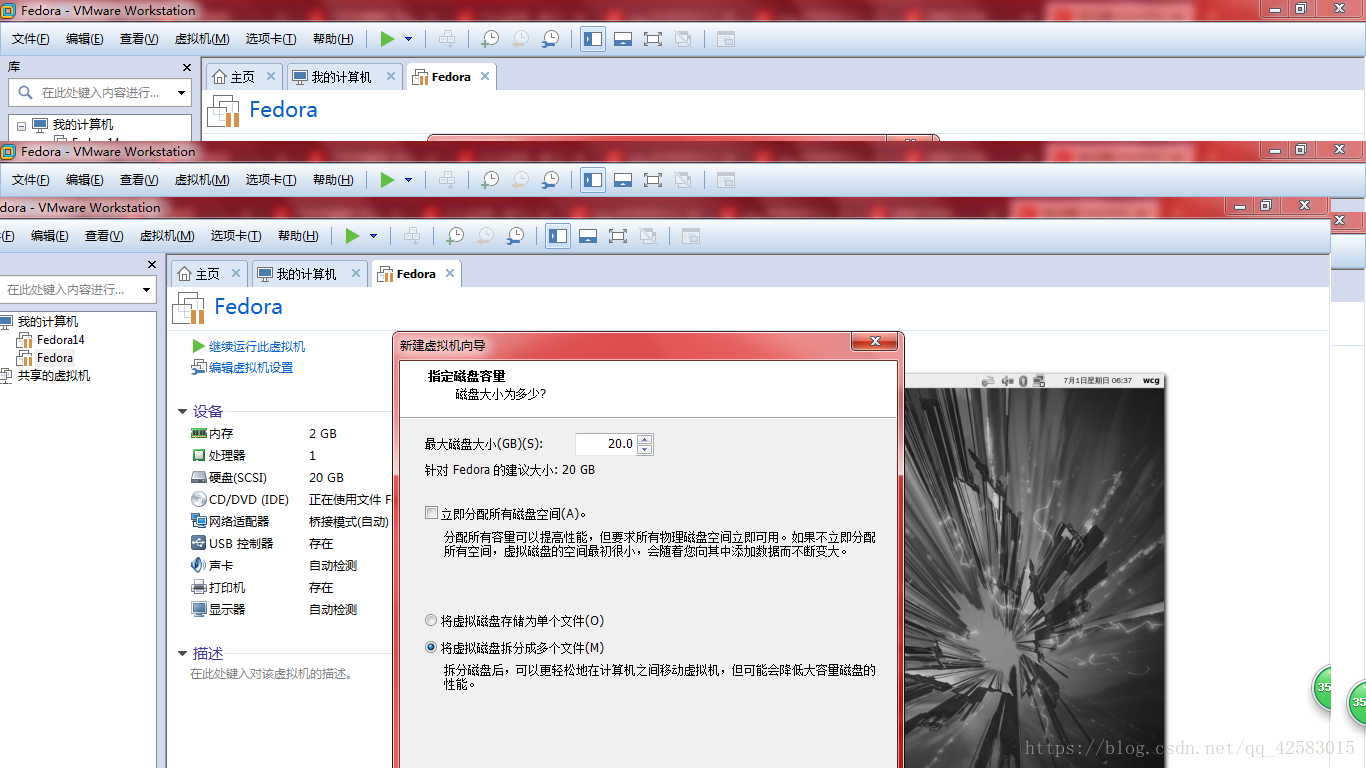This screenshot has height=768, width=1366.
Task: Enter full screen mode icon in front window toolbar
Action: [618, 236]
